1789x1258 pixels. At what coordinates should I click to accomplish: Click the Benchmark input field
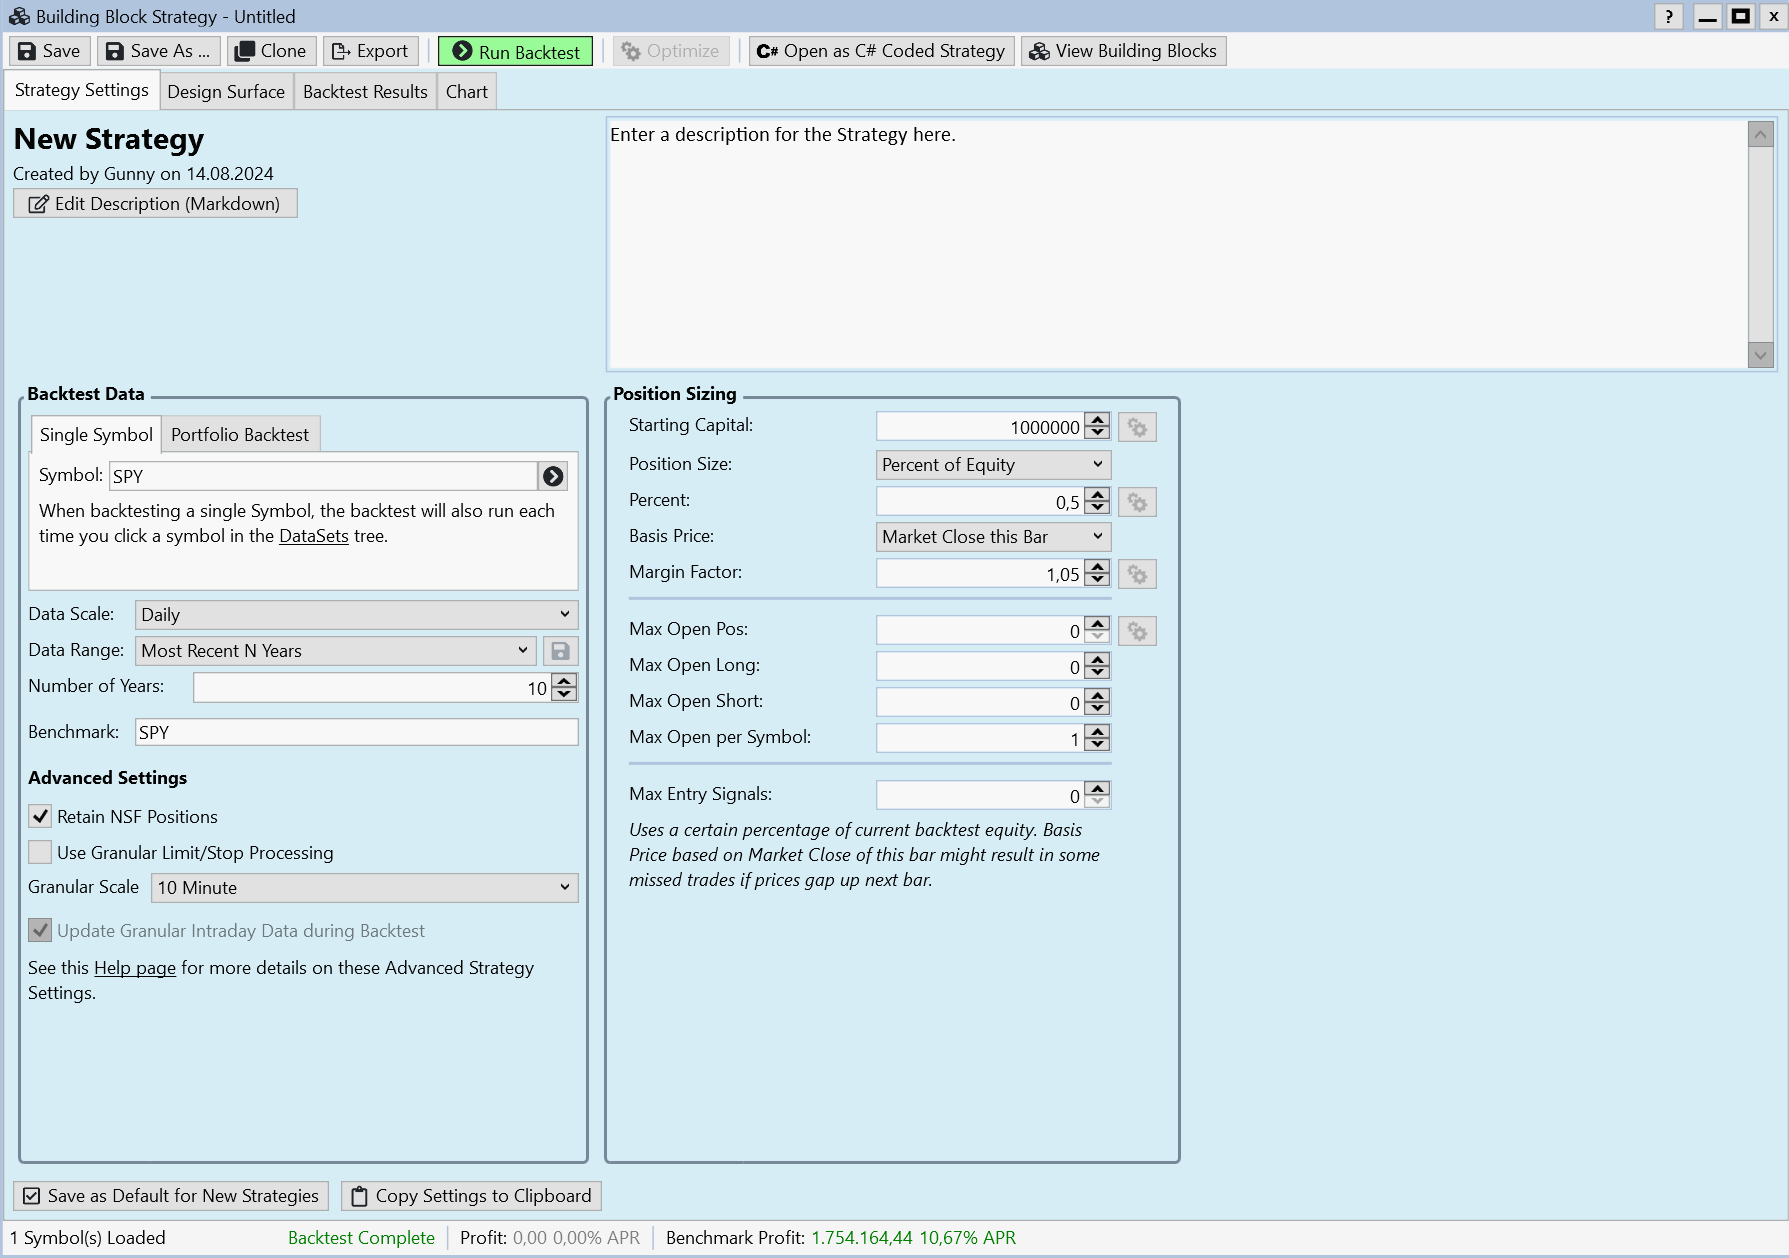pyautogui.click(x=356, y=732)
